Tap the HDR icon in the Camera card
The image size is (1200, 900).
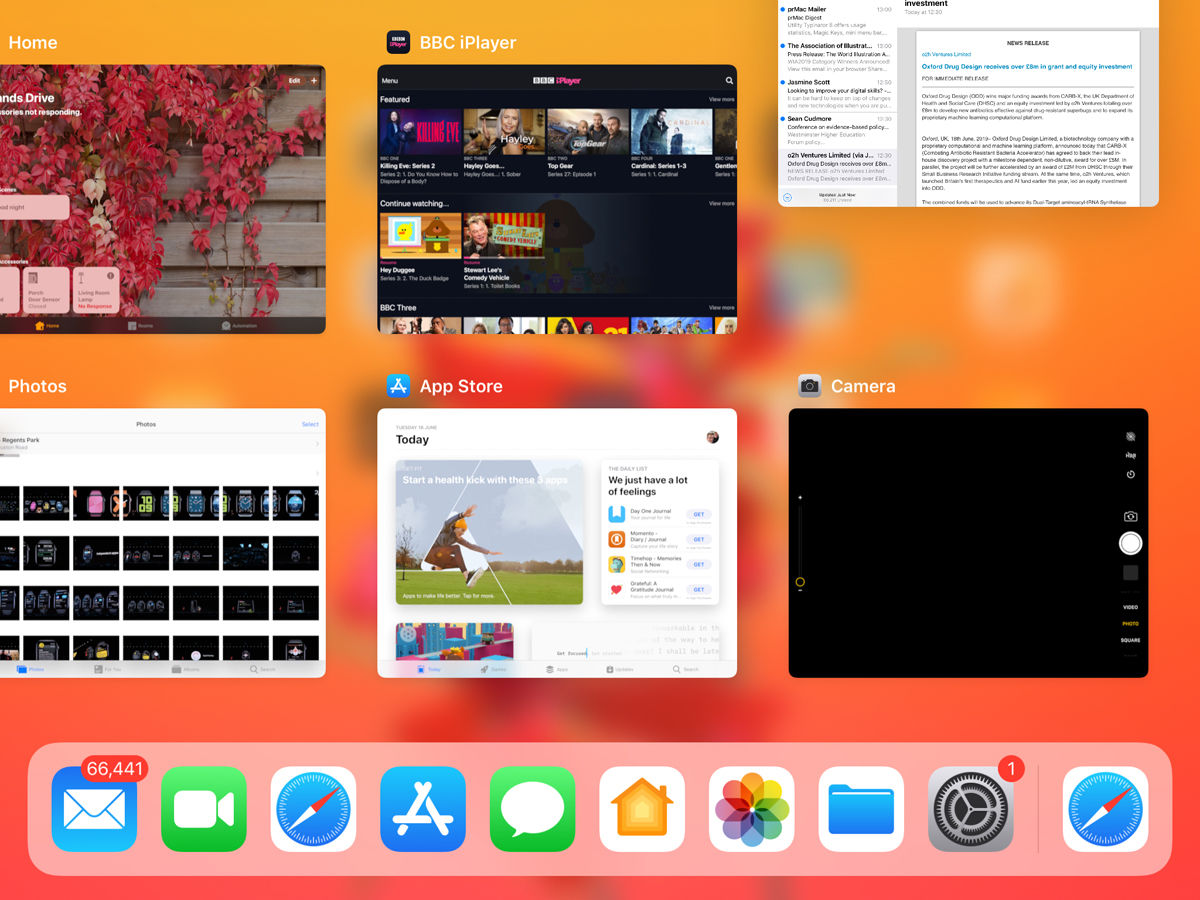click(1131, 455)
